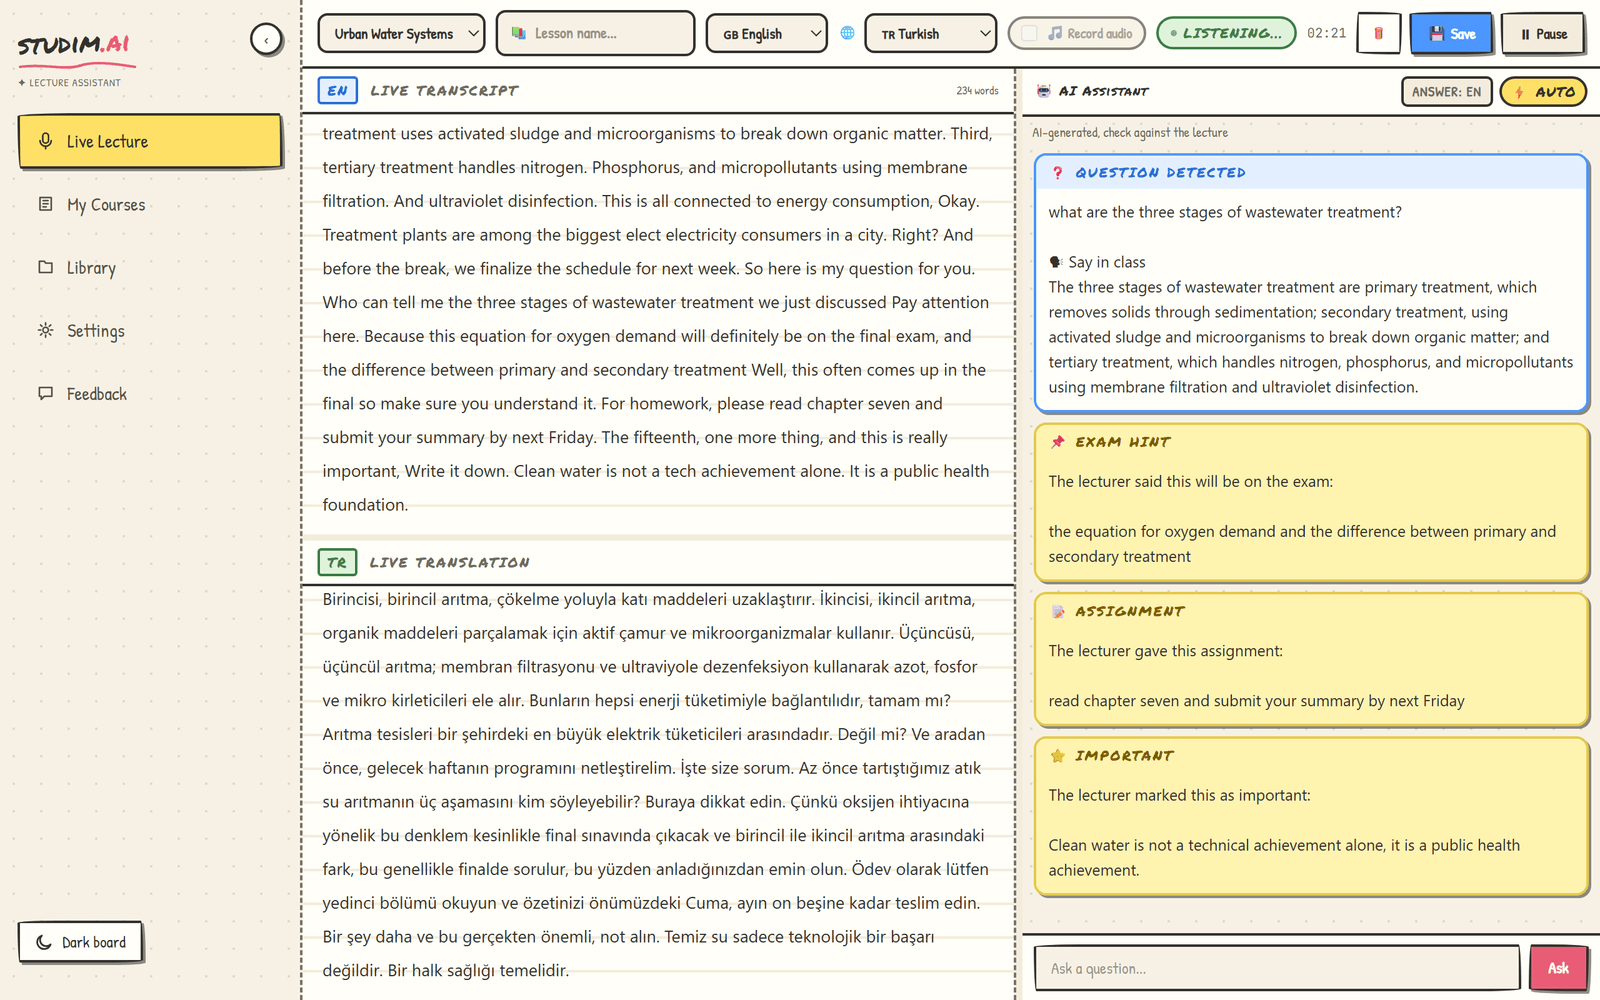Click the Say in class speaker icon
This screenshot has height=1000, width=1600.
1056,262
